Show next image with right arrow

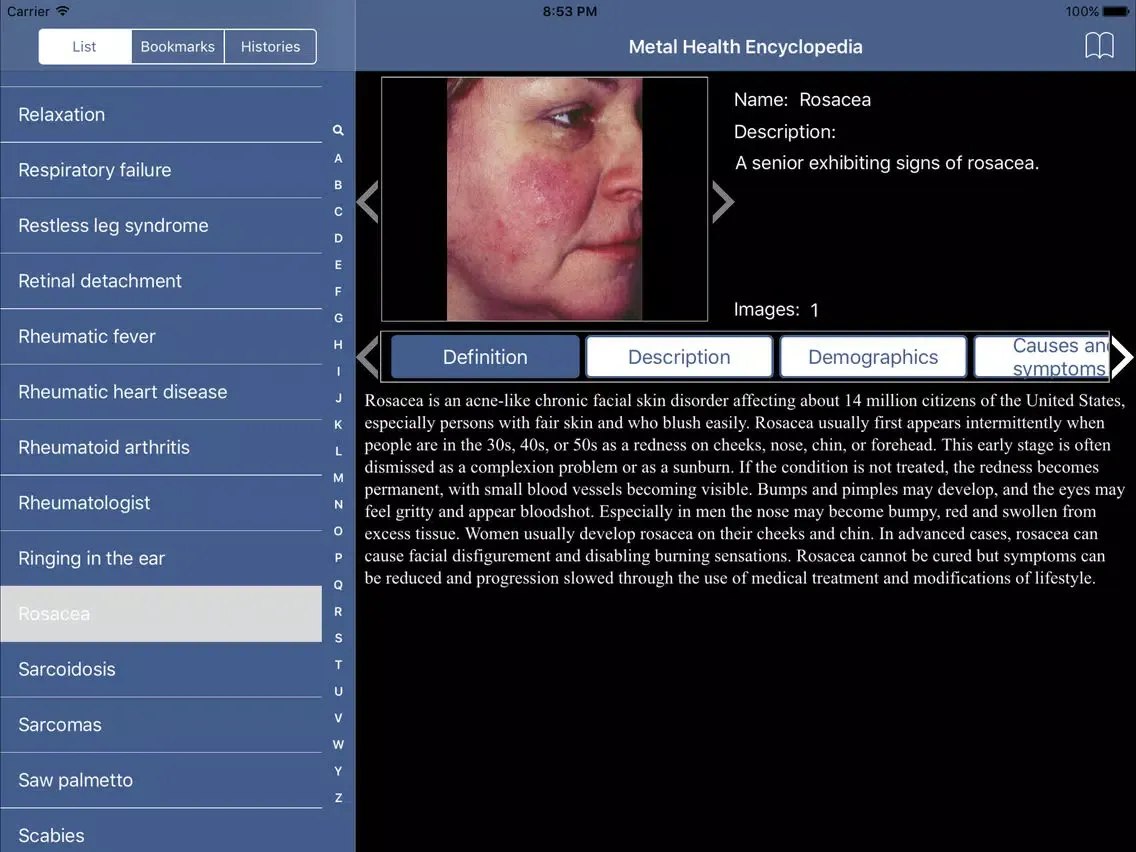[722, 202]
